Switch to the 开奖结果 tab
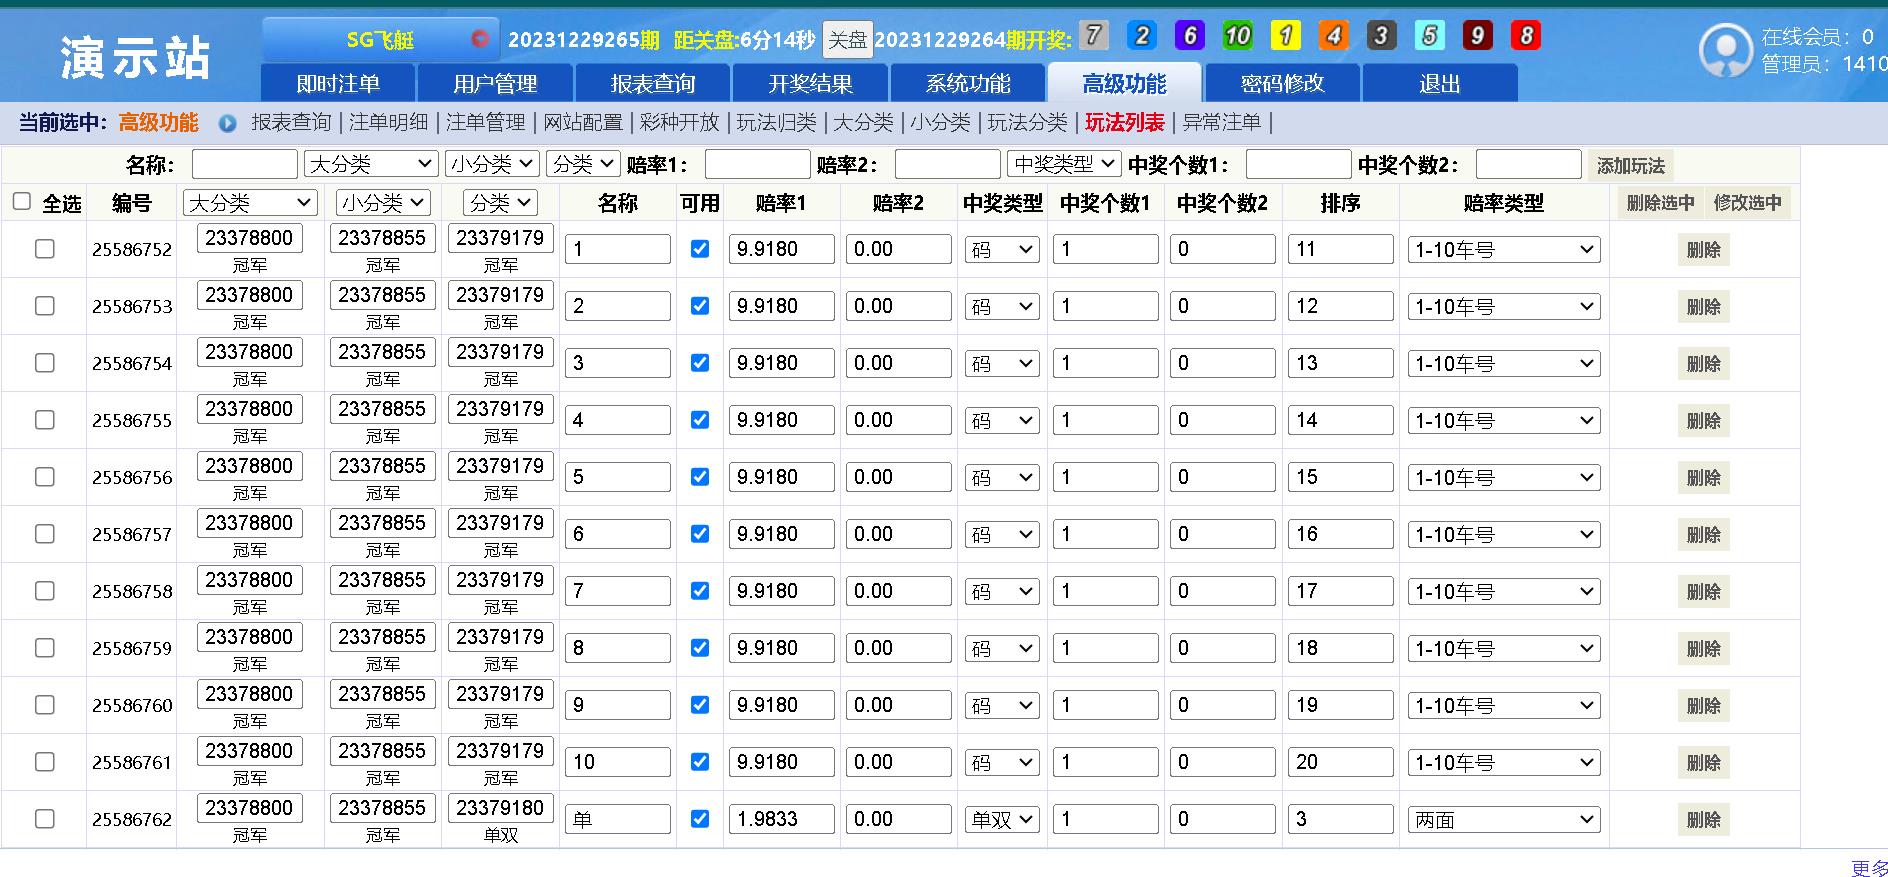 [810, 83]
